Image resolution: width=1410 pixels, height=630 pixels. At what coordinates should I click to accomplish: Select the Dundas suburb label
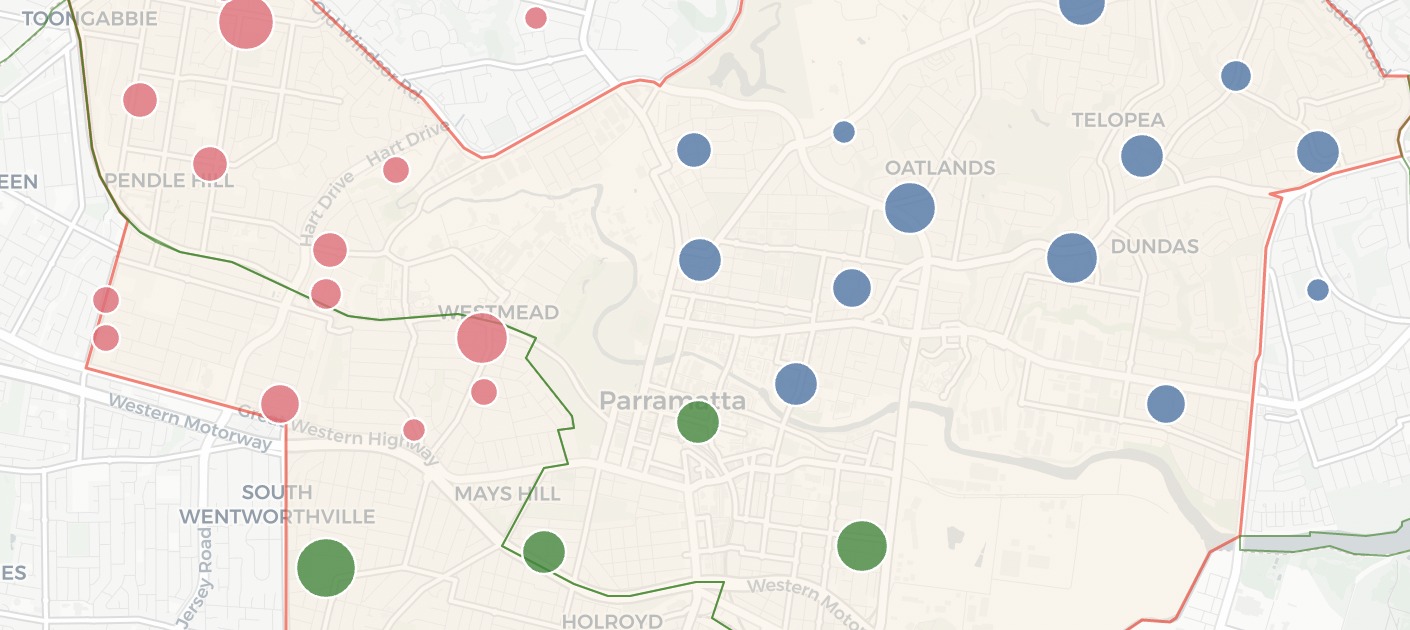click(x=1154, y=247)
